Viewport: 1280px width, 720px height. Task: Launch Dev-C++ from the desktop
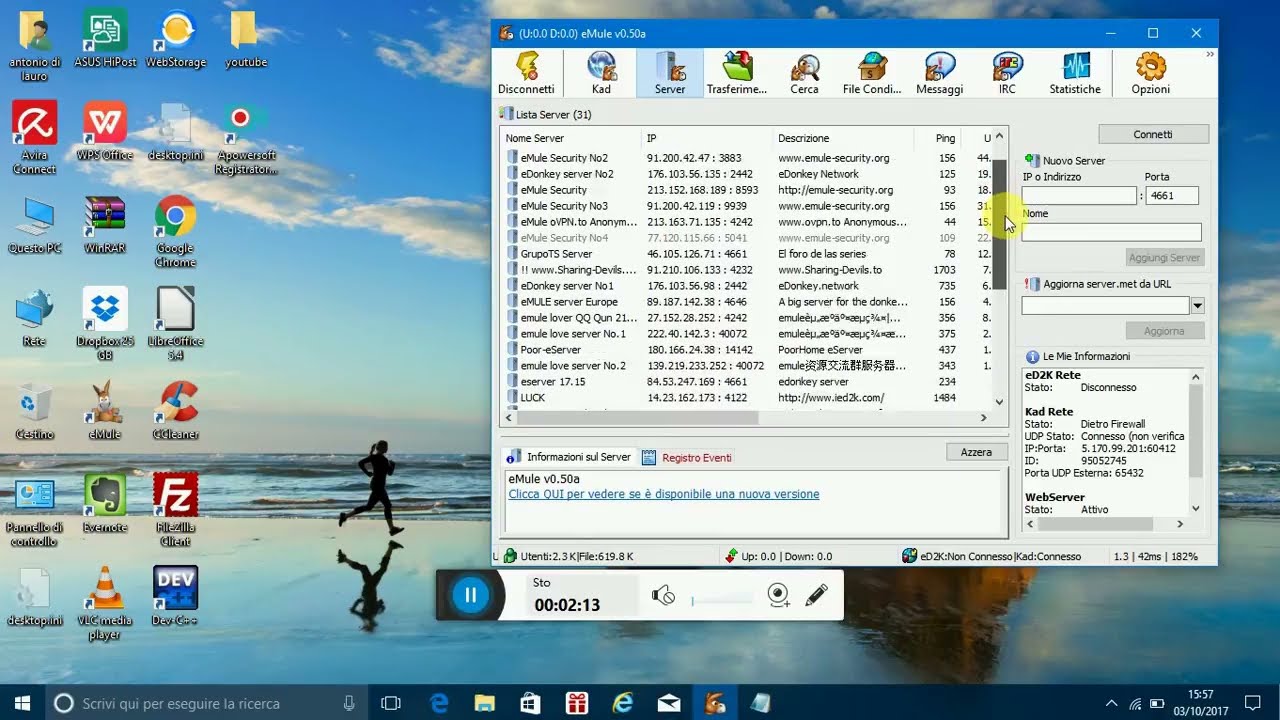pyautogui.click(x=175, y=596)
